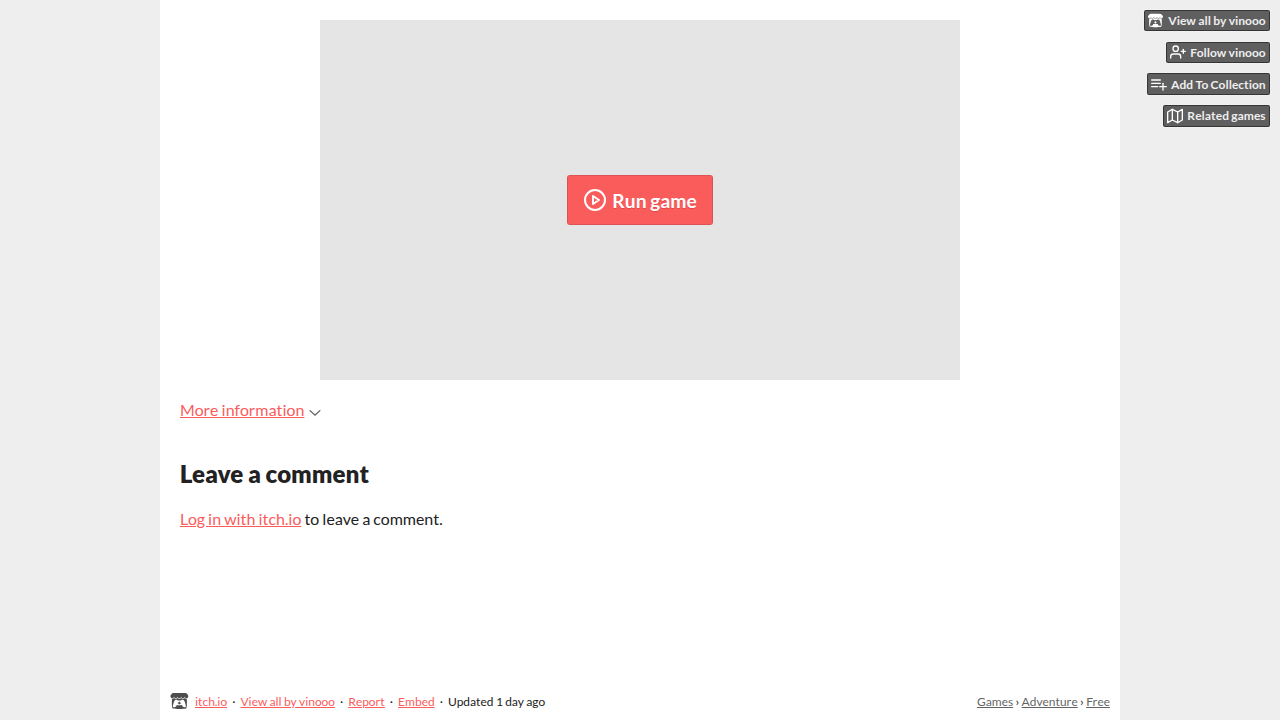The width and height of the screenshot is (1280, 720).
Task: Open the Embed link in footer
Action: tap(416, 702)
